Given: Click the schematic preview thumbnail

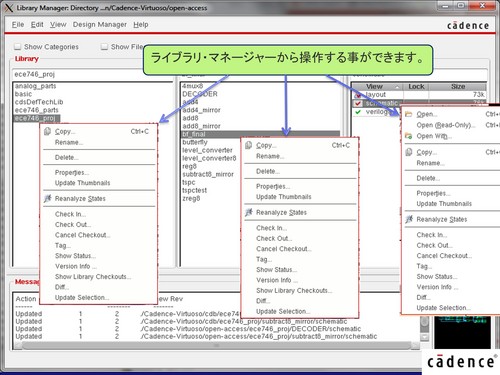Looking at the screenshot, I should tap(462, 332).
